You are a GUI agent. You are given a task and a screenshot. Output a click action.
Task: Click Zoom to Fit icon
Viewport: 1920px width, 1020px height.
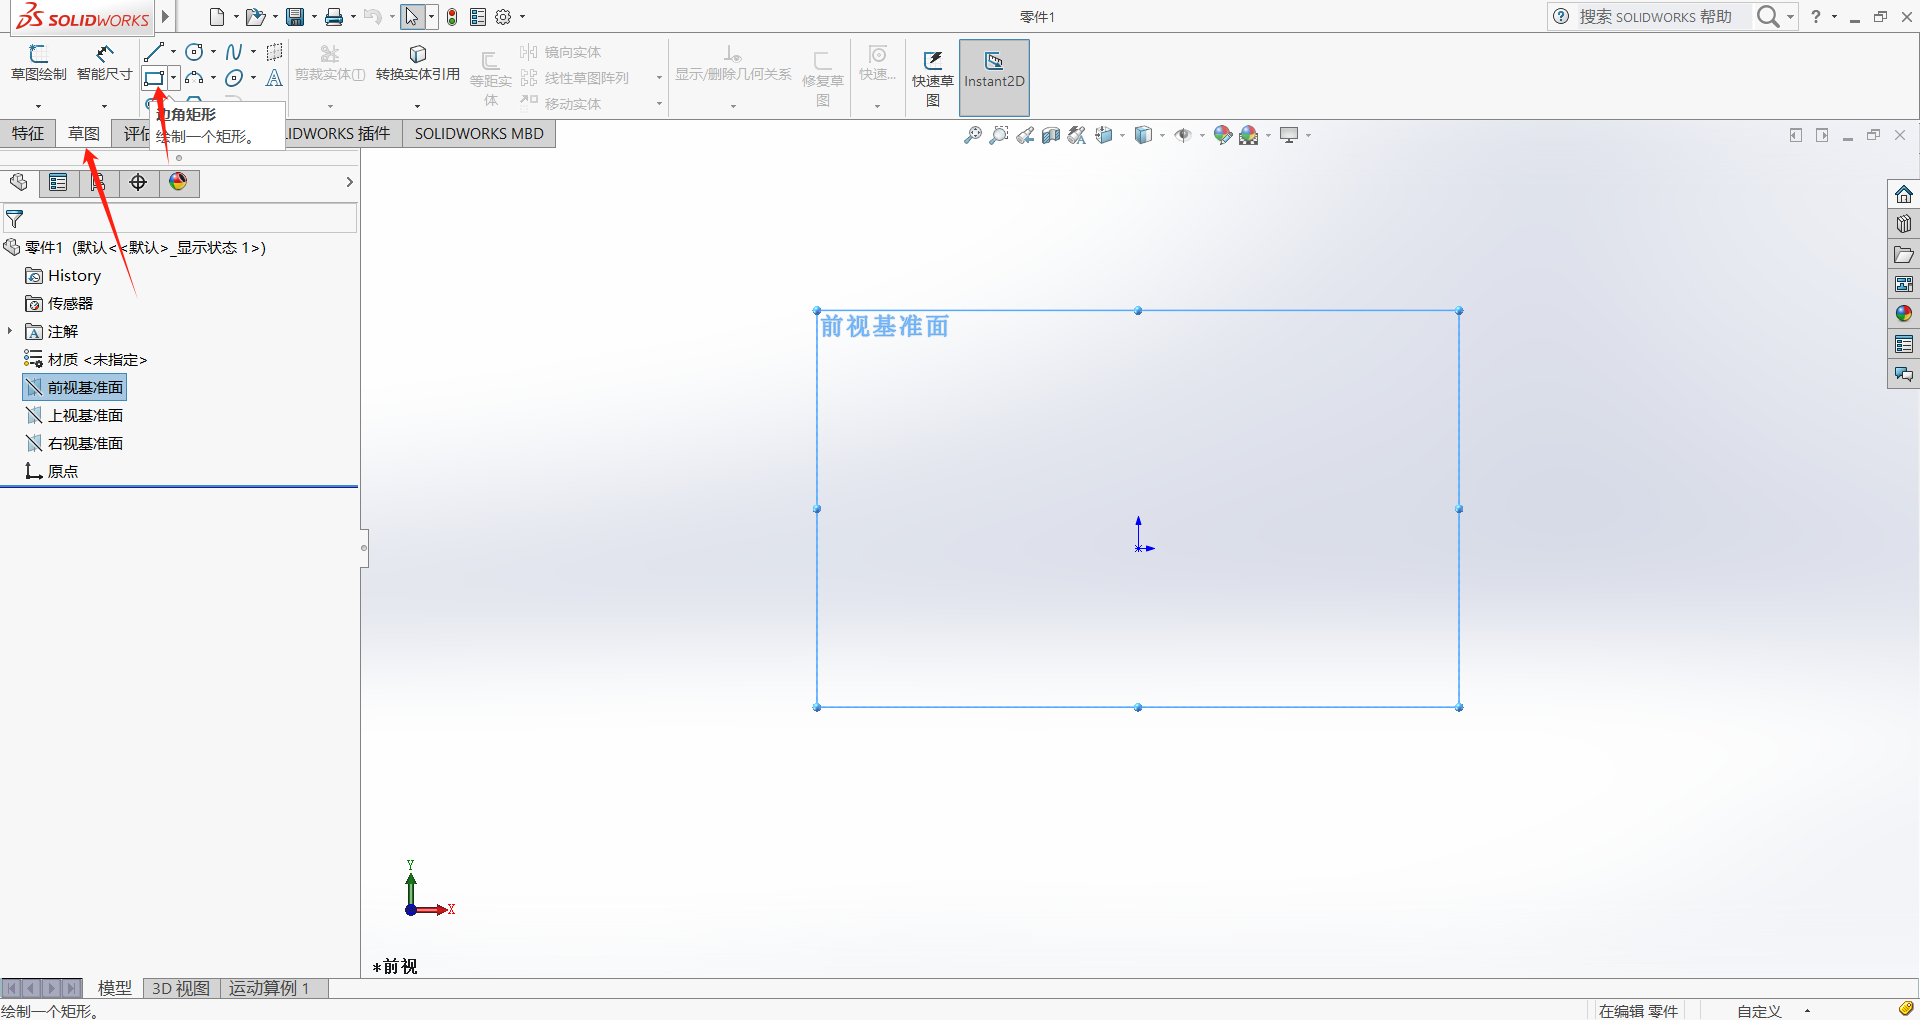972,135
